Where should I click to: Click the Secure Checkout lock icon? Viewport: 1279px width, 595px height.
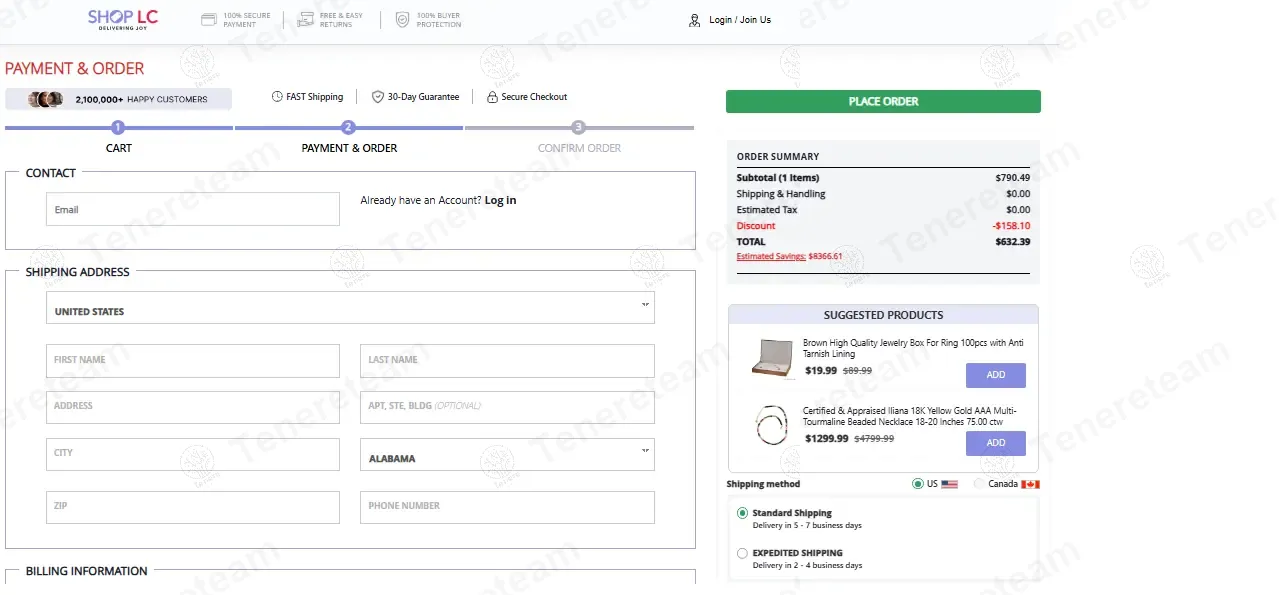pyautogui.click(x=492, y=97)
